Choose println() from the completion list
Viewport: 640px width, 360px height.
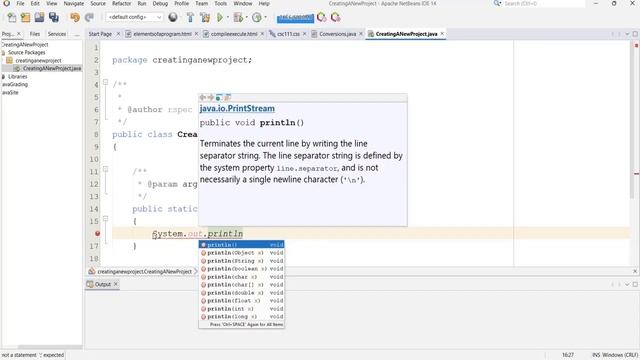pyautogui.click(x=241, y=245)
